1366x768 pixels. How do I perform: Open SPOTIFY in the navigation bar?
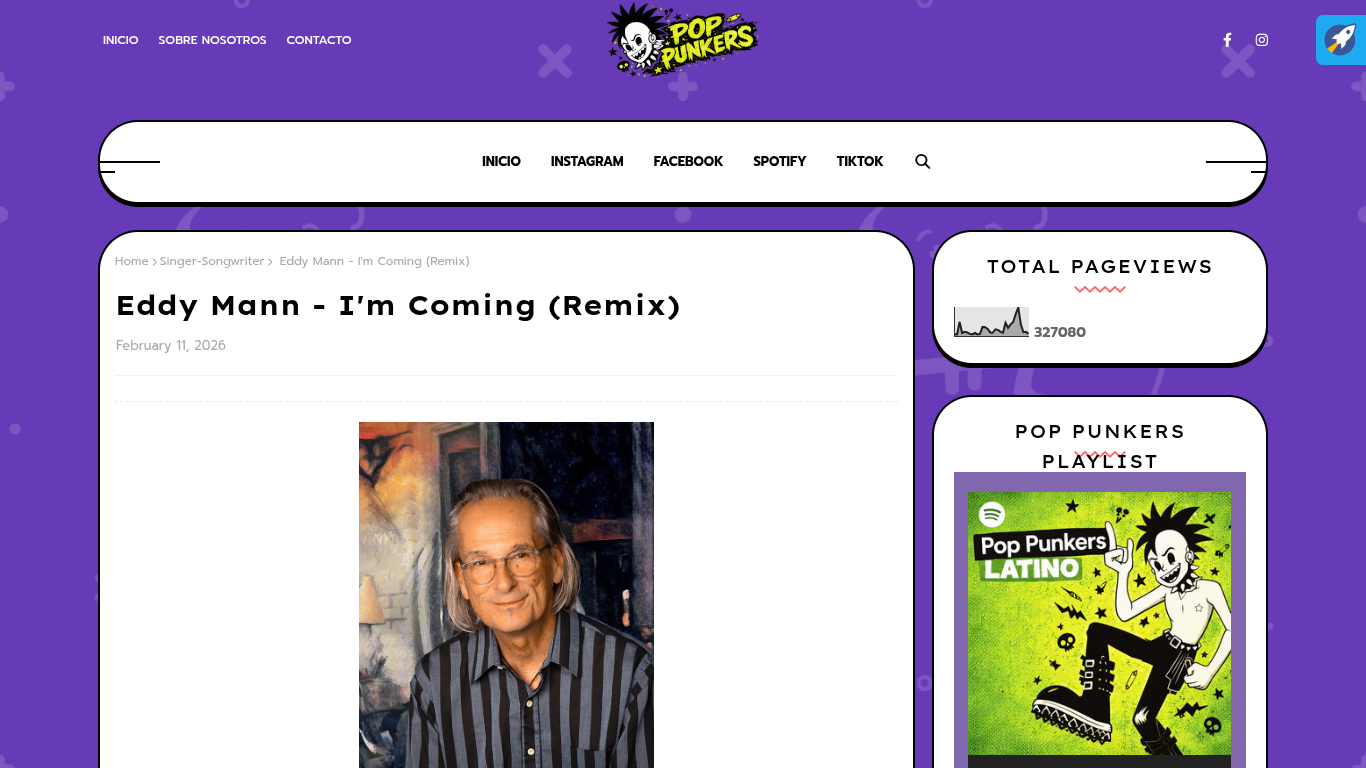click(779, 161)
